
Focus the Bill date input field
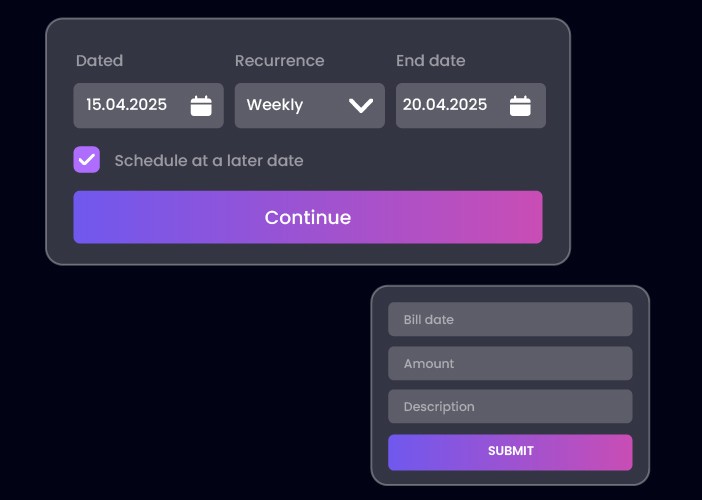[510, 320]
